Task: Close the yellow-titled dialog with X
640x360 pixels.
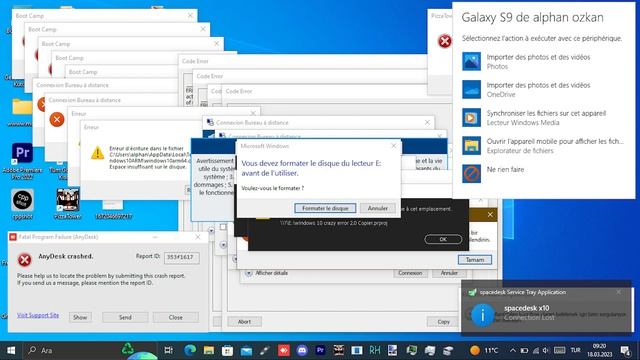Action: [x=490, y=214]
